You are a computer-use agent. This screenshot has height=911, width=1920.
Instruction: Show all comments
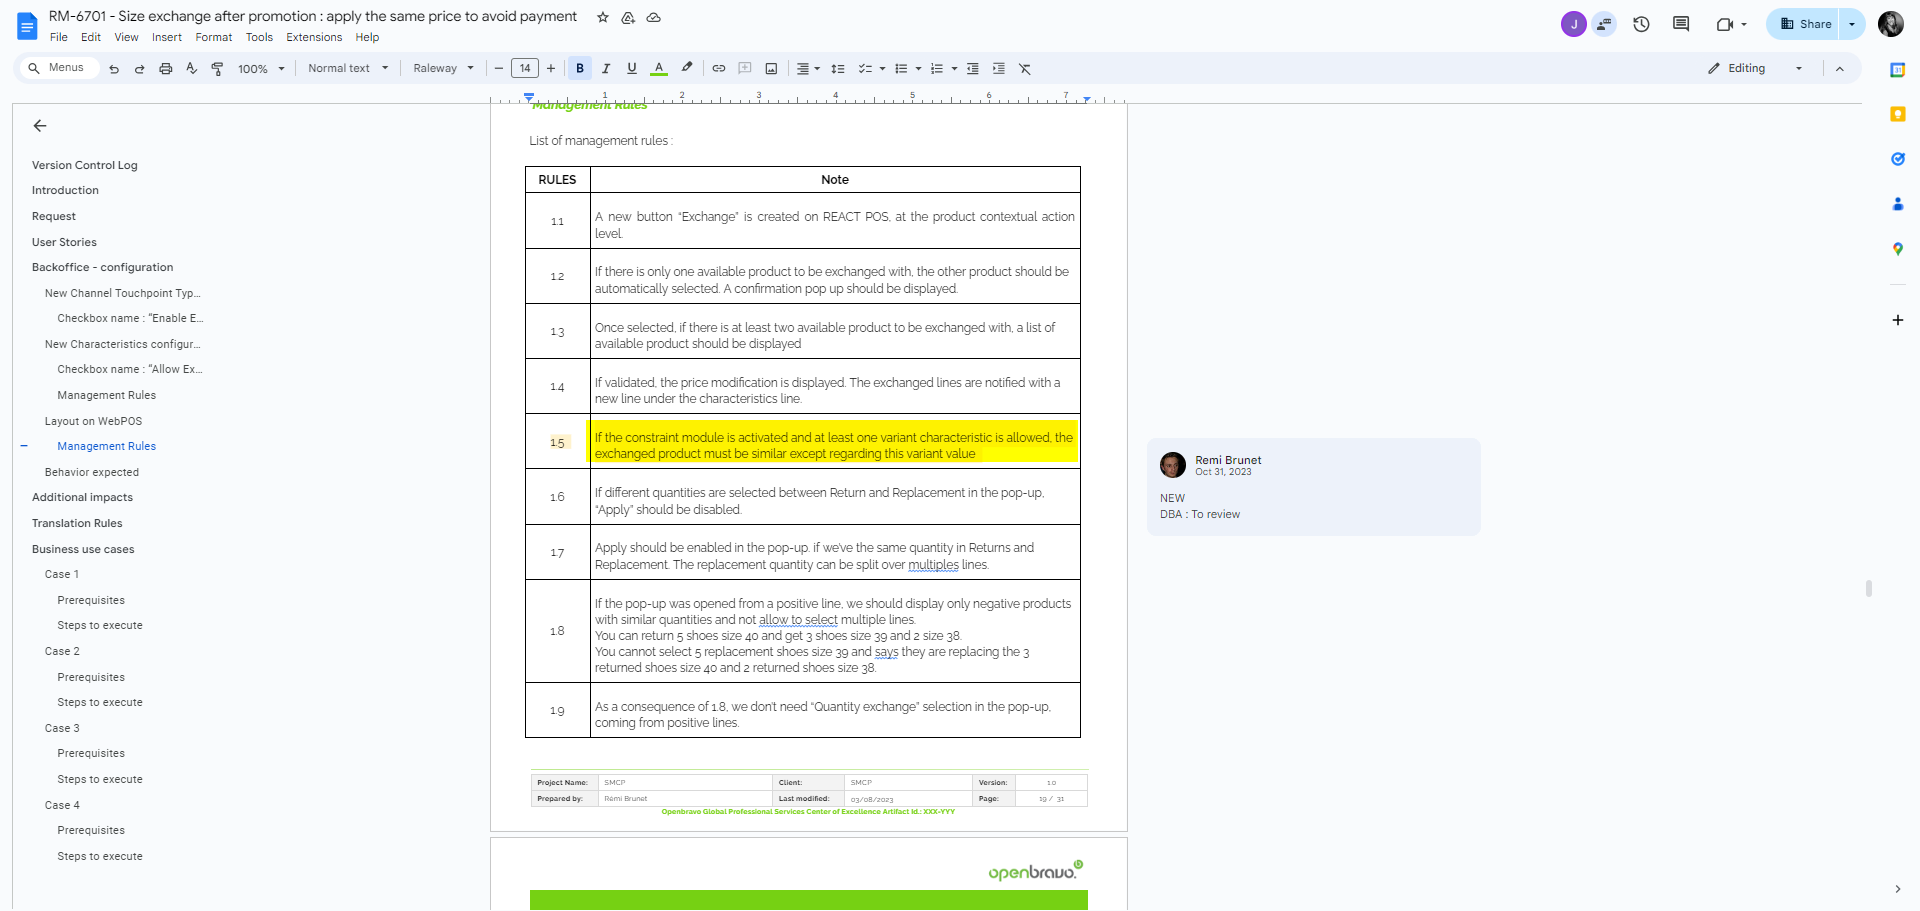(x=1681, y=24)
